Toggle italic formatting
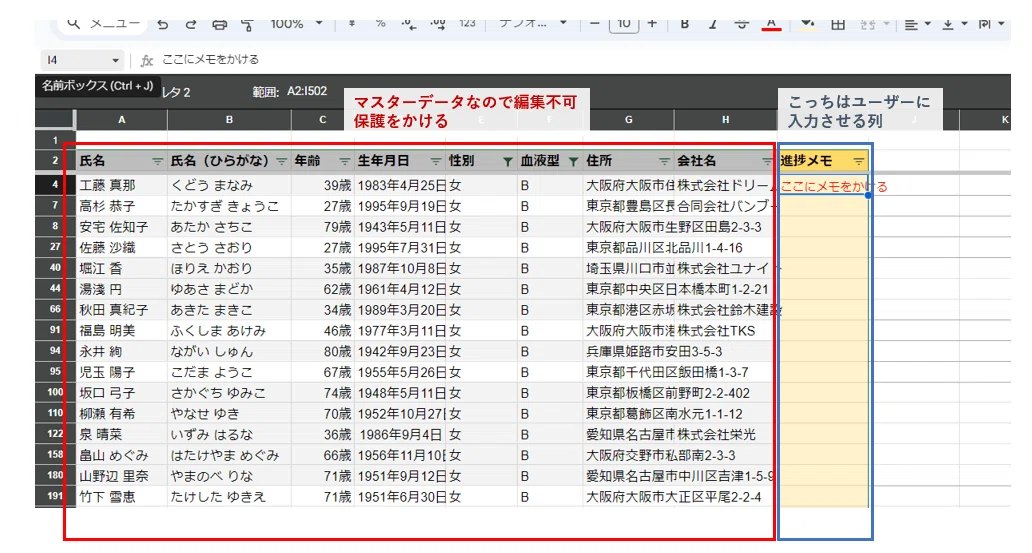Image resolution: width=1032 pixels, height=553 pixels. pos(713,24)
